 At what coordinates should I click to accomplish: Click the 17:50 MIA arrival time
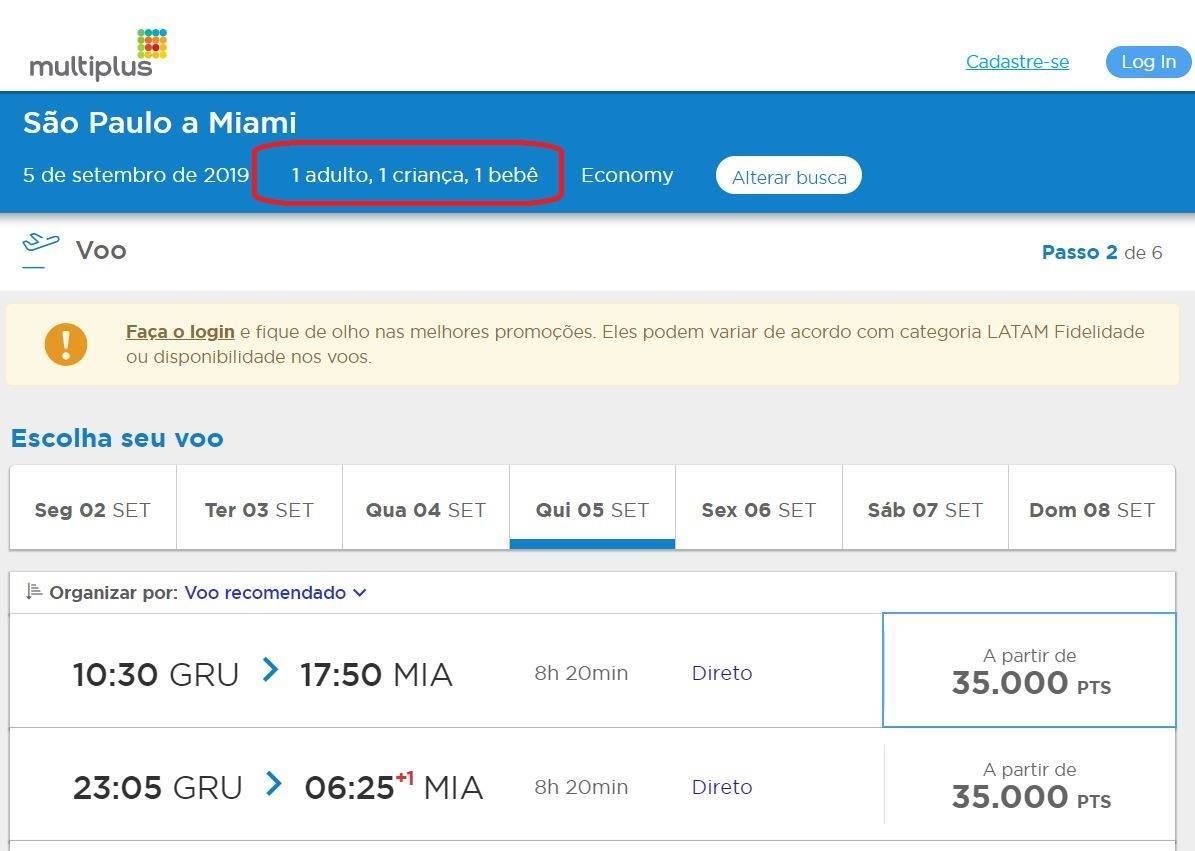(376, 674)
